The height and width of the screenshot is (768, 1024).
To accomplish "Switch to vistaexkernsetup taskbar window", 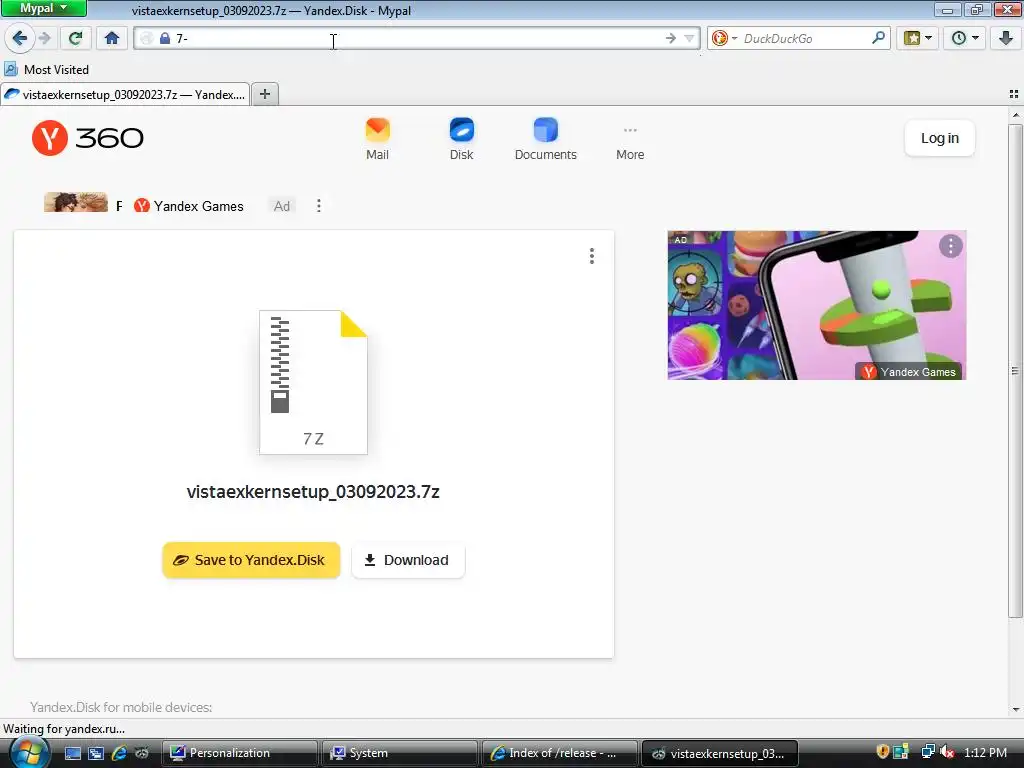I will [x=720, y=753].
